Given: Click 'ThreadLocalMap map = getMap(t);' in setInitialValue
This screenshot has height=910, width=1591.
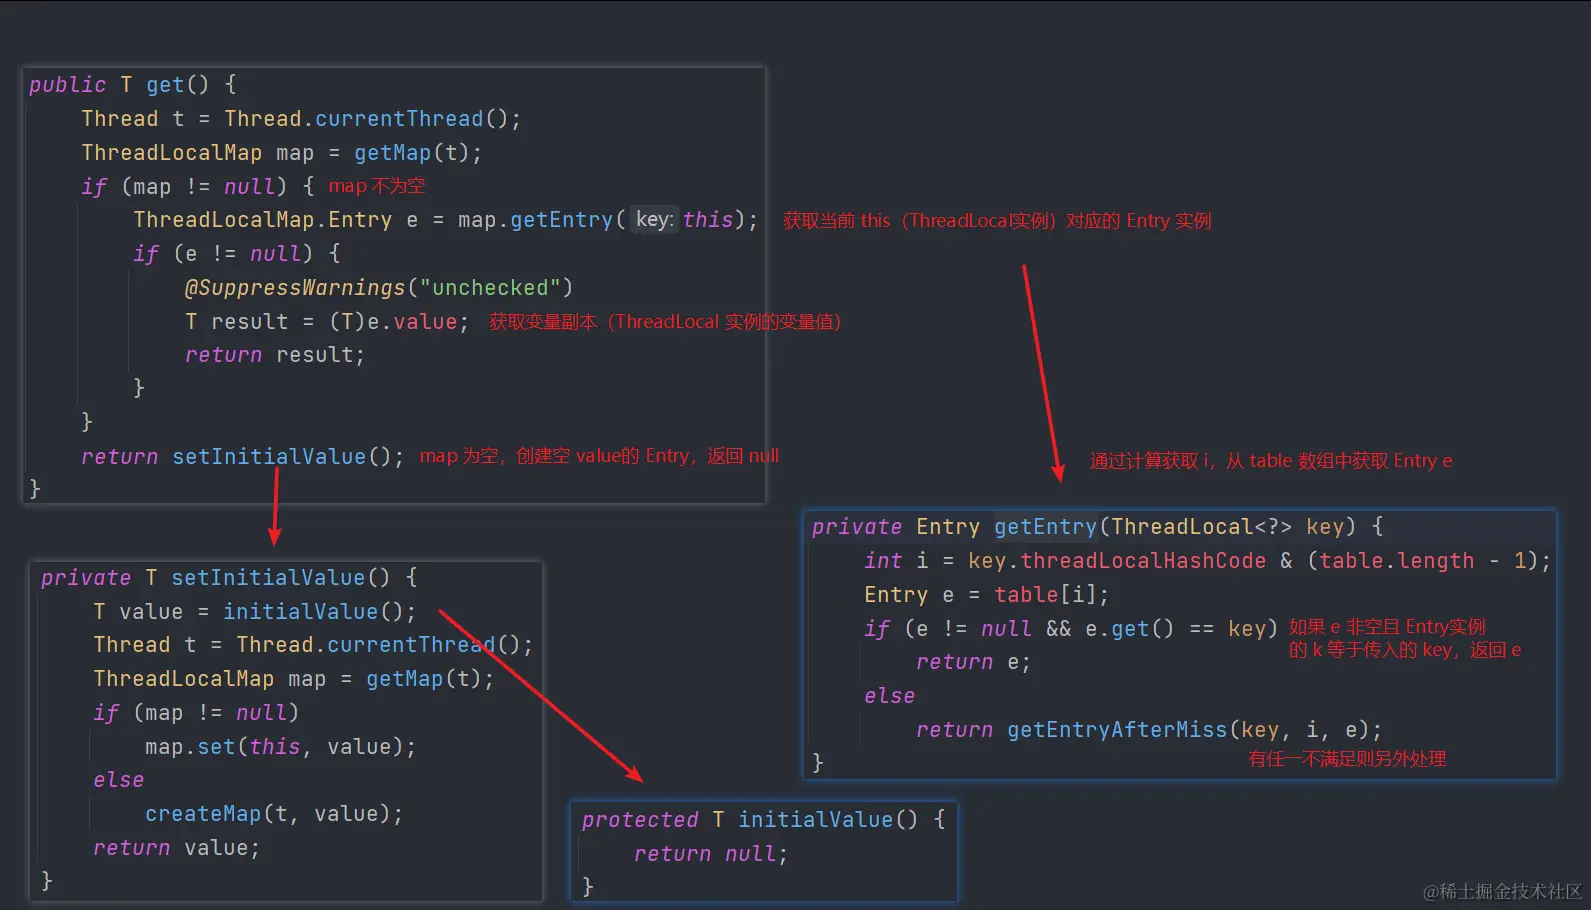Looking at the screenshot, I should [294, 679].
